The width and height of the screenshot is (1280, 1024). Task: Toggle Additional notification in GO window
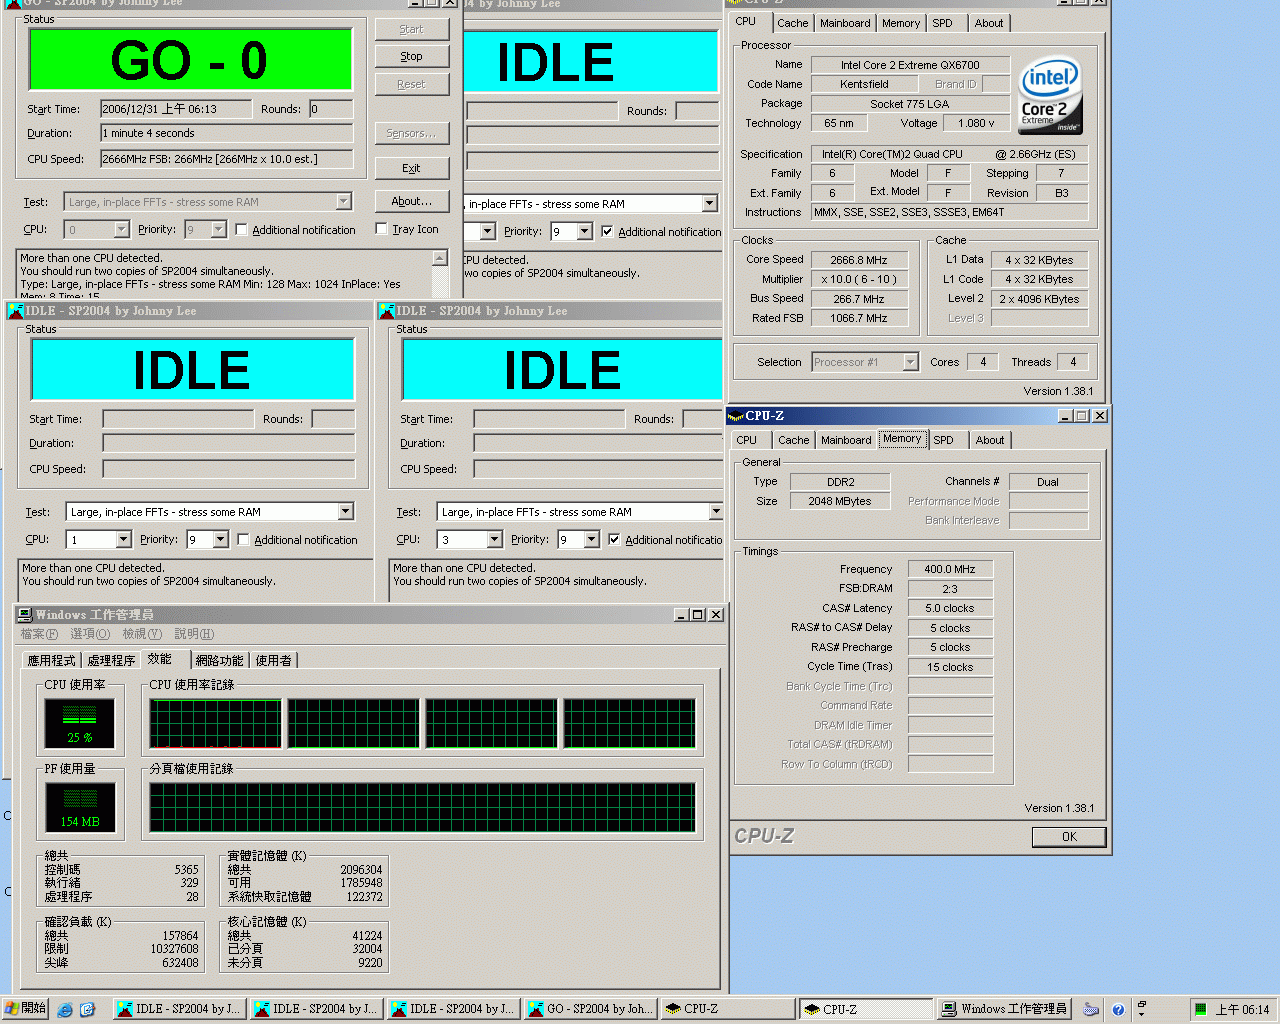[241, 230]
